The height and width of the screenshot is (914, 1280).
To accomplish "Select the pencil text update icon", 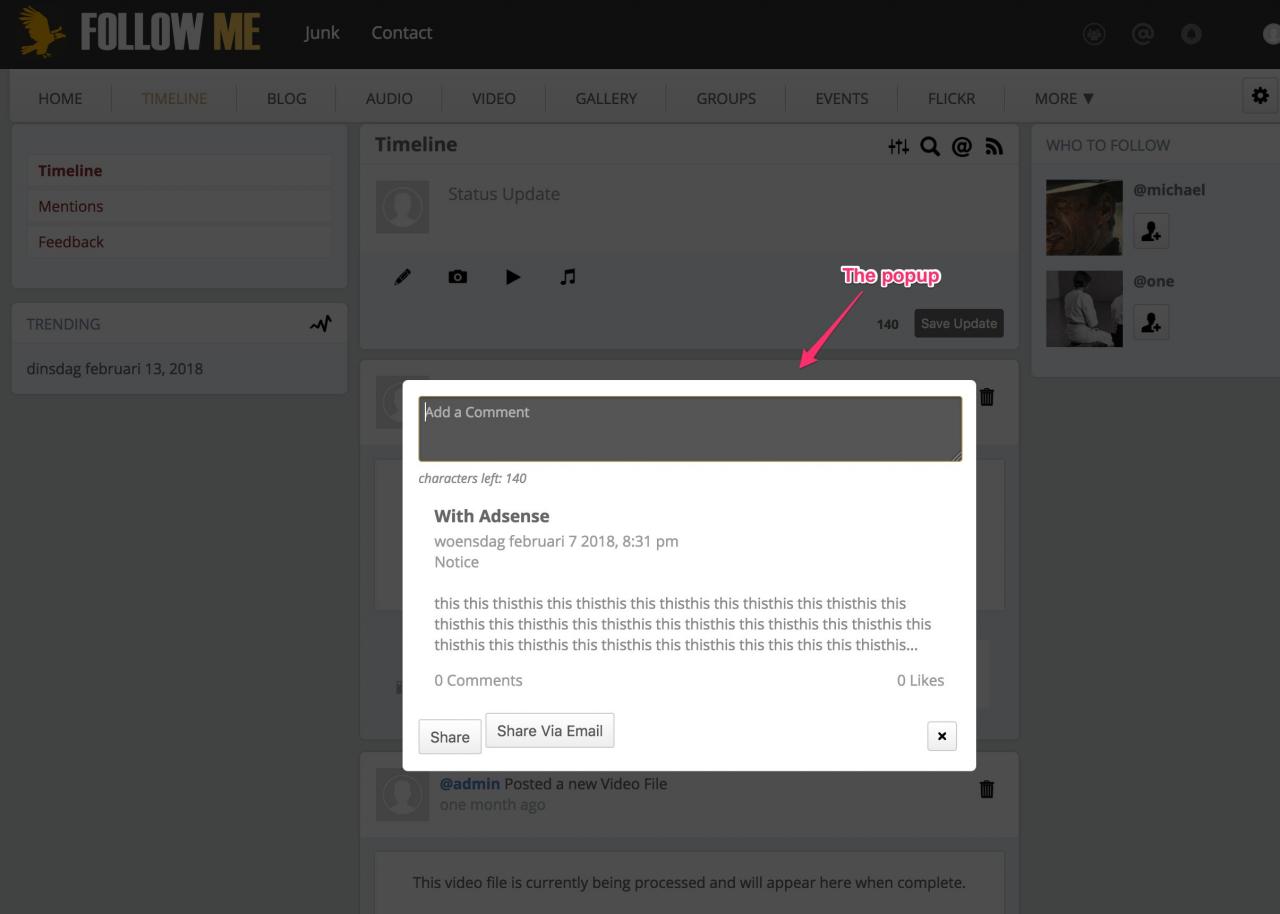I will 402,277.
